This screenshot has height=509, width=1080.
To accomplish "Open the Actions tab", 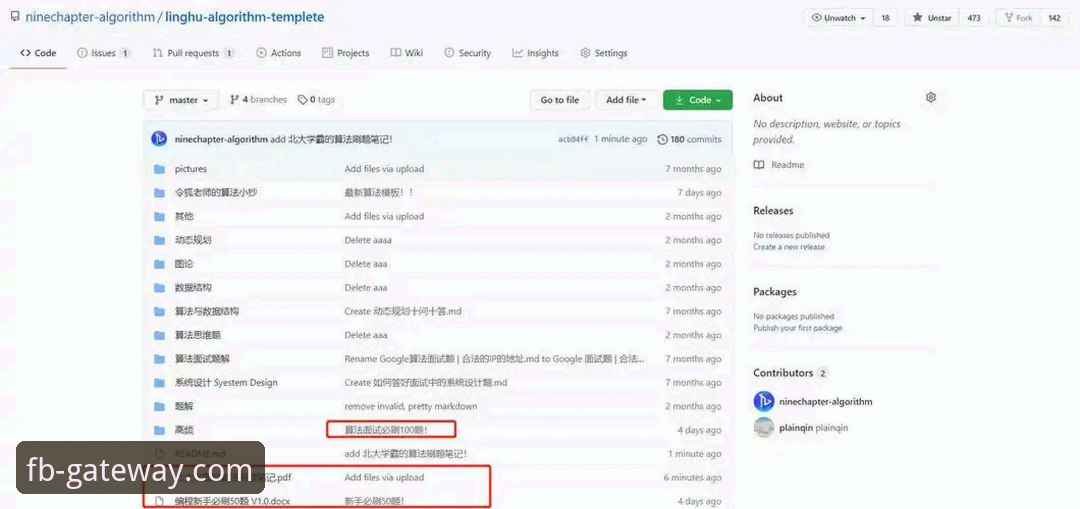I will coord(279,53).
